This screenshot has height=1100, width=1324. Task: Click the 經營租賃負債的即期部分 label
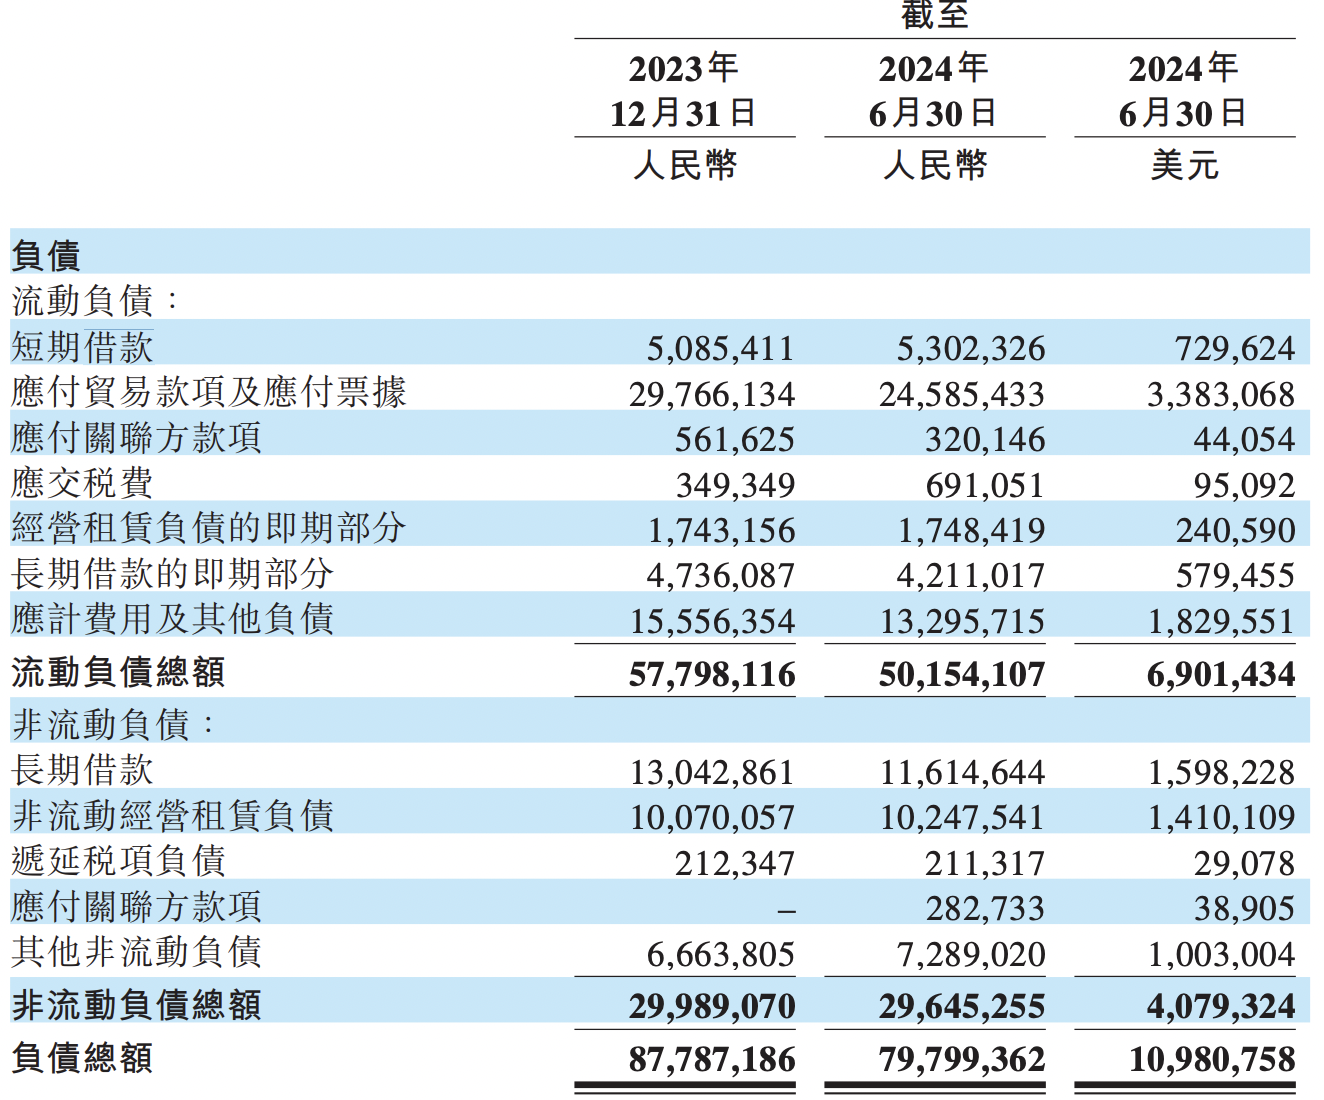point(209,528)
